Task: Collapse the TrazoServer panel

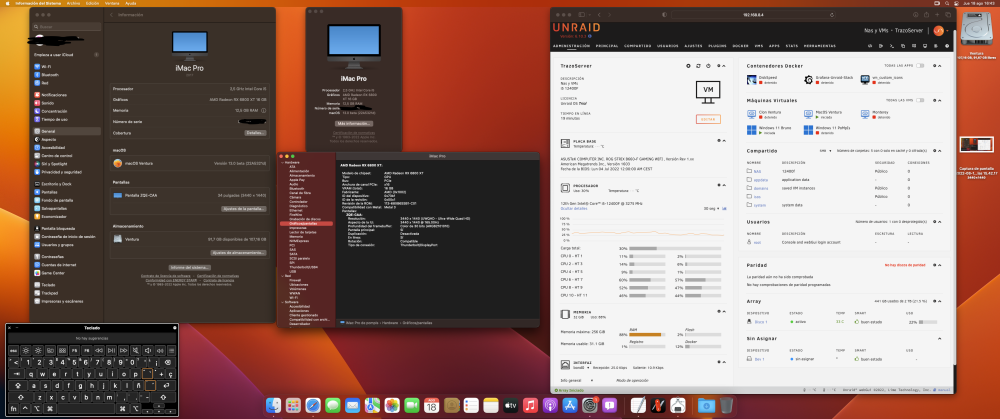Action: [x=724, y=66]
